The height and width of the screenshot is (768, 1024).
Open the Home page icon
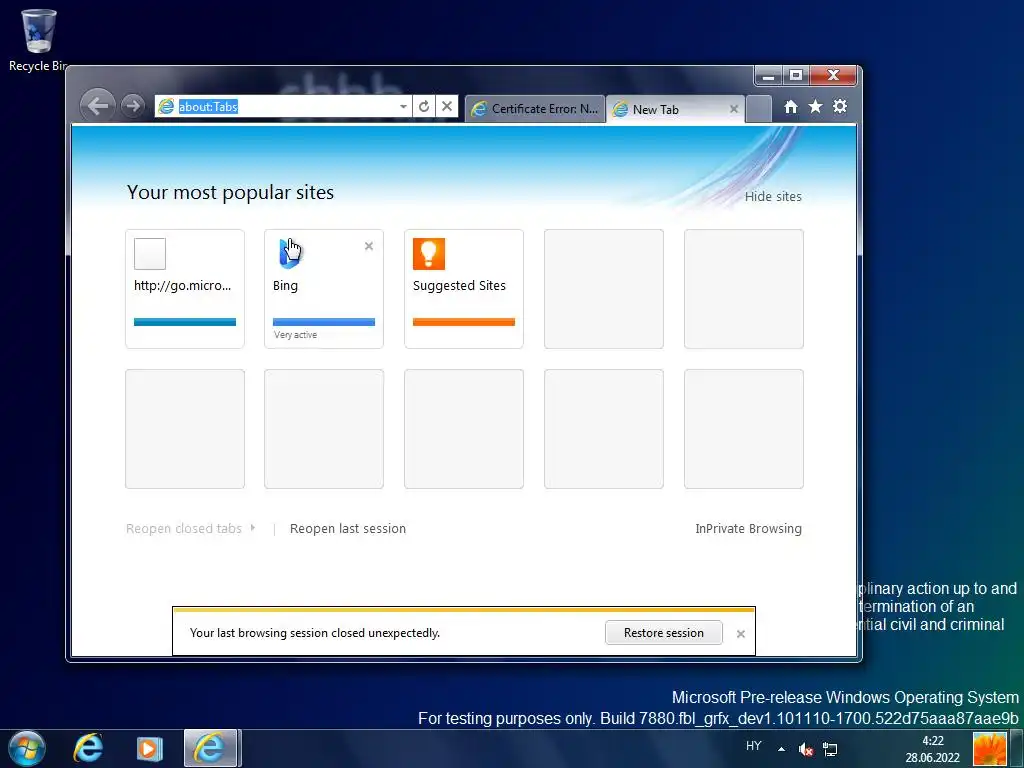pyautogui.click(x=791, y=106)
